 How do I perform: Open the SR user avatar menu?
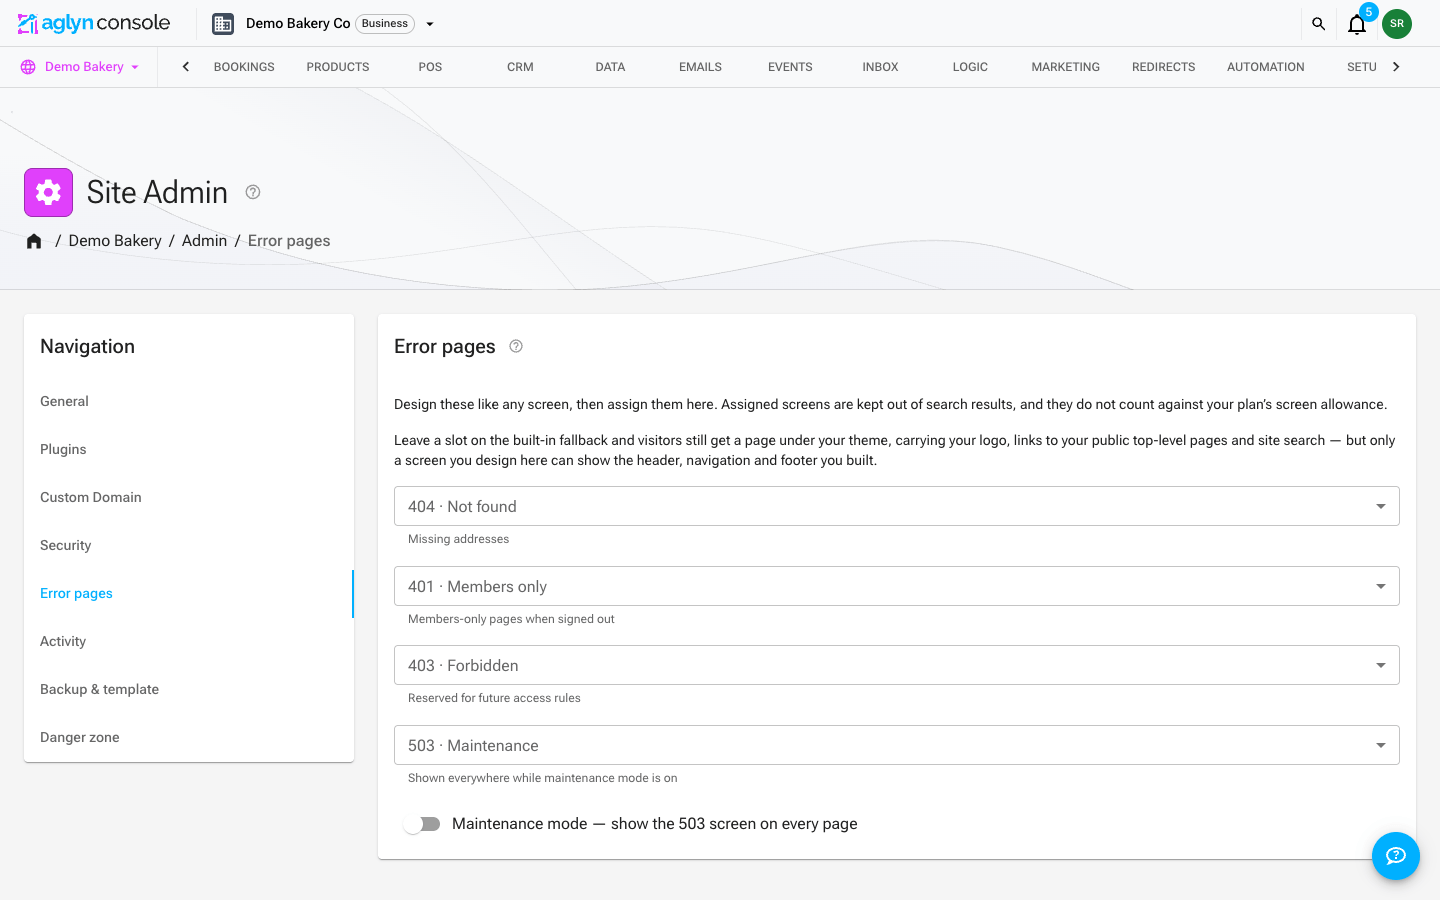pyautogui.click(x=1397, y=24)
